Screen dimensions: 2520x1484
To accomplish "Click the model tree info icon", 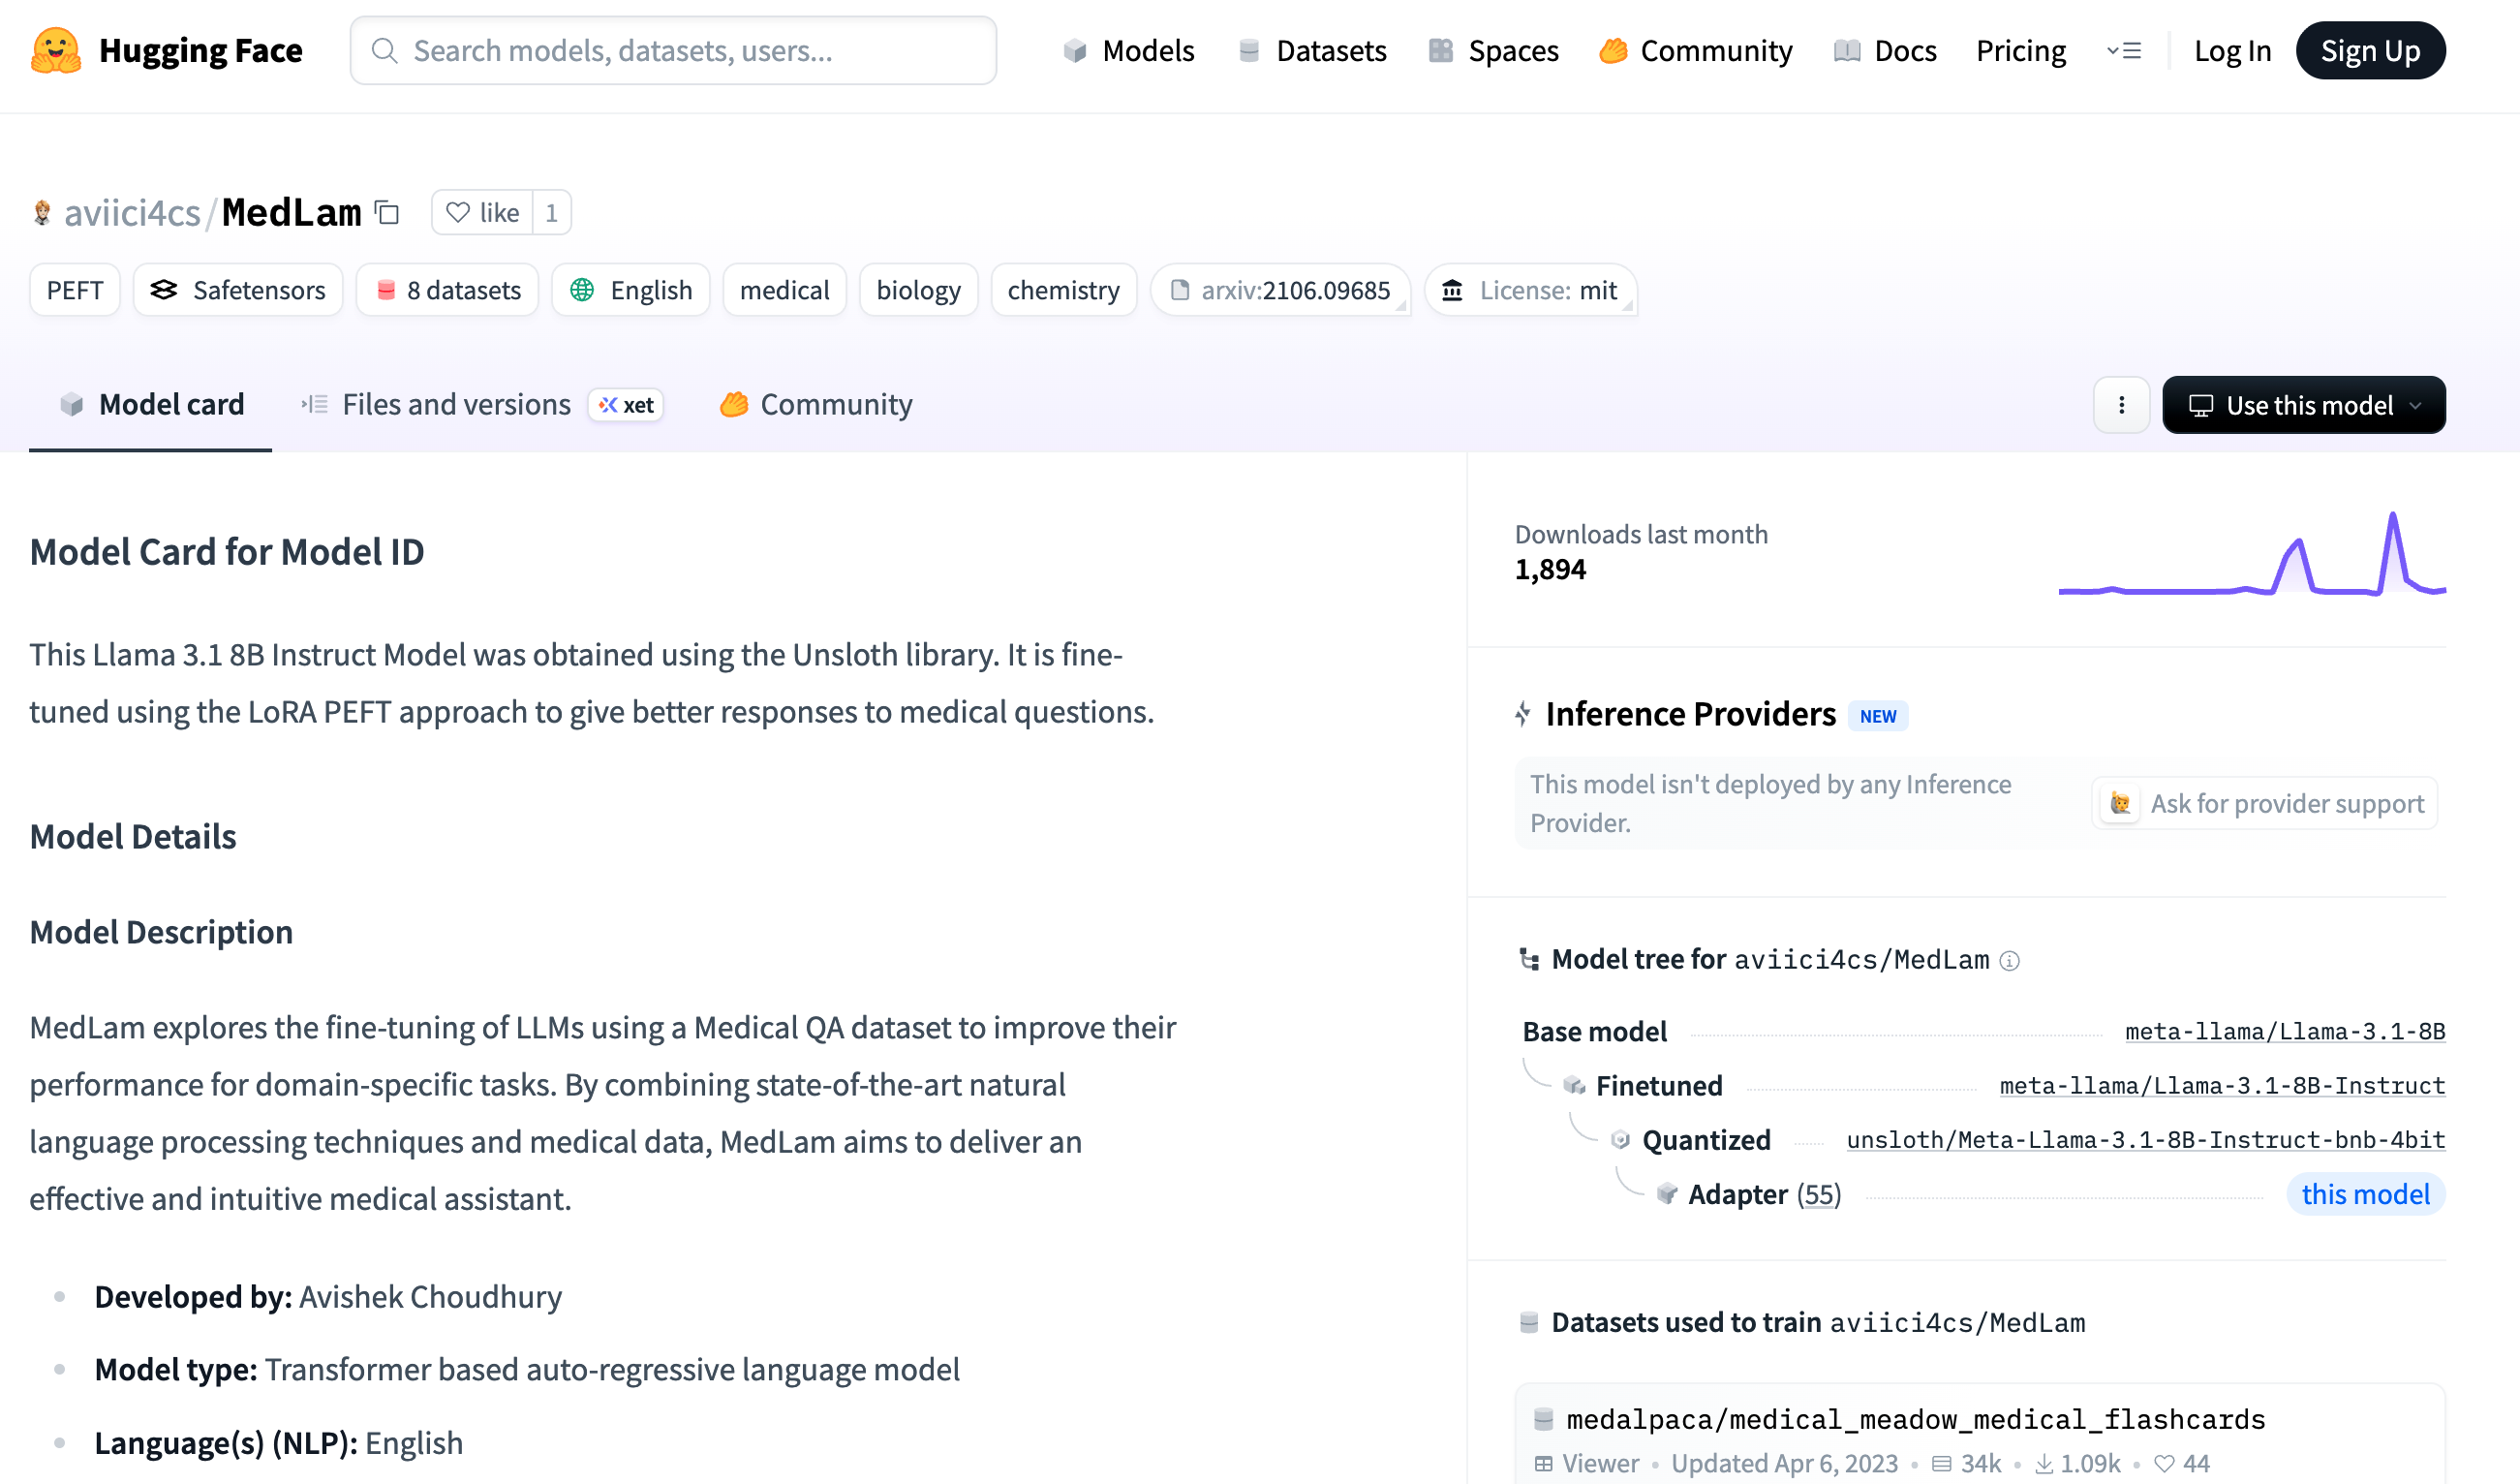I will 2009,961.
